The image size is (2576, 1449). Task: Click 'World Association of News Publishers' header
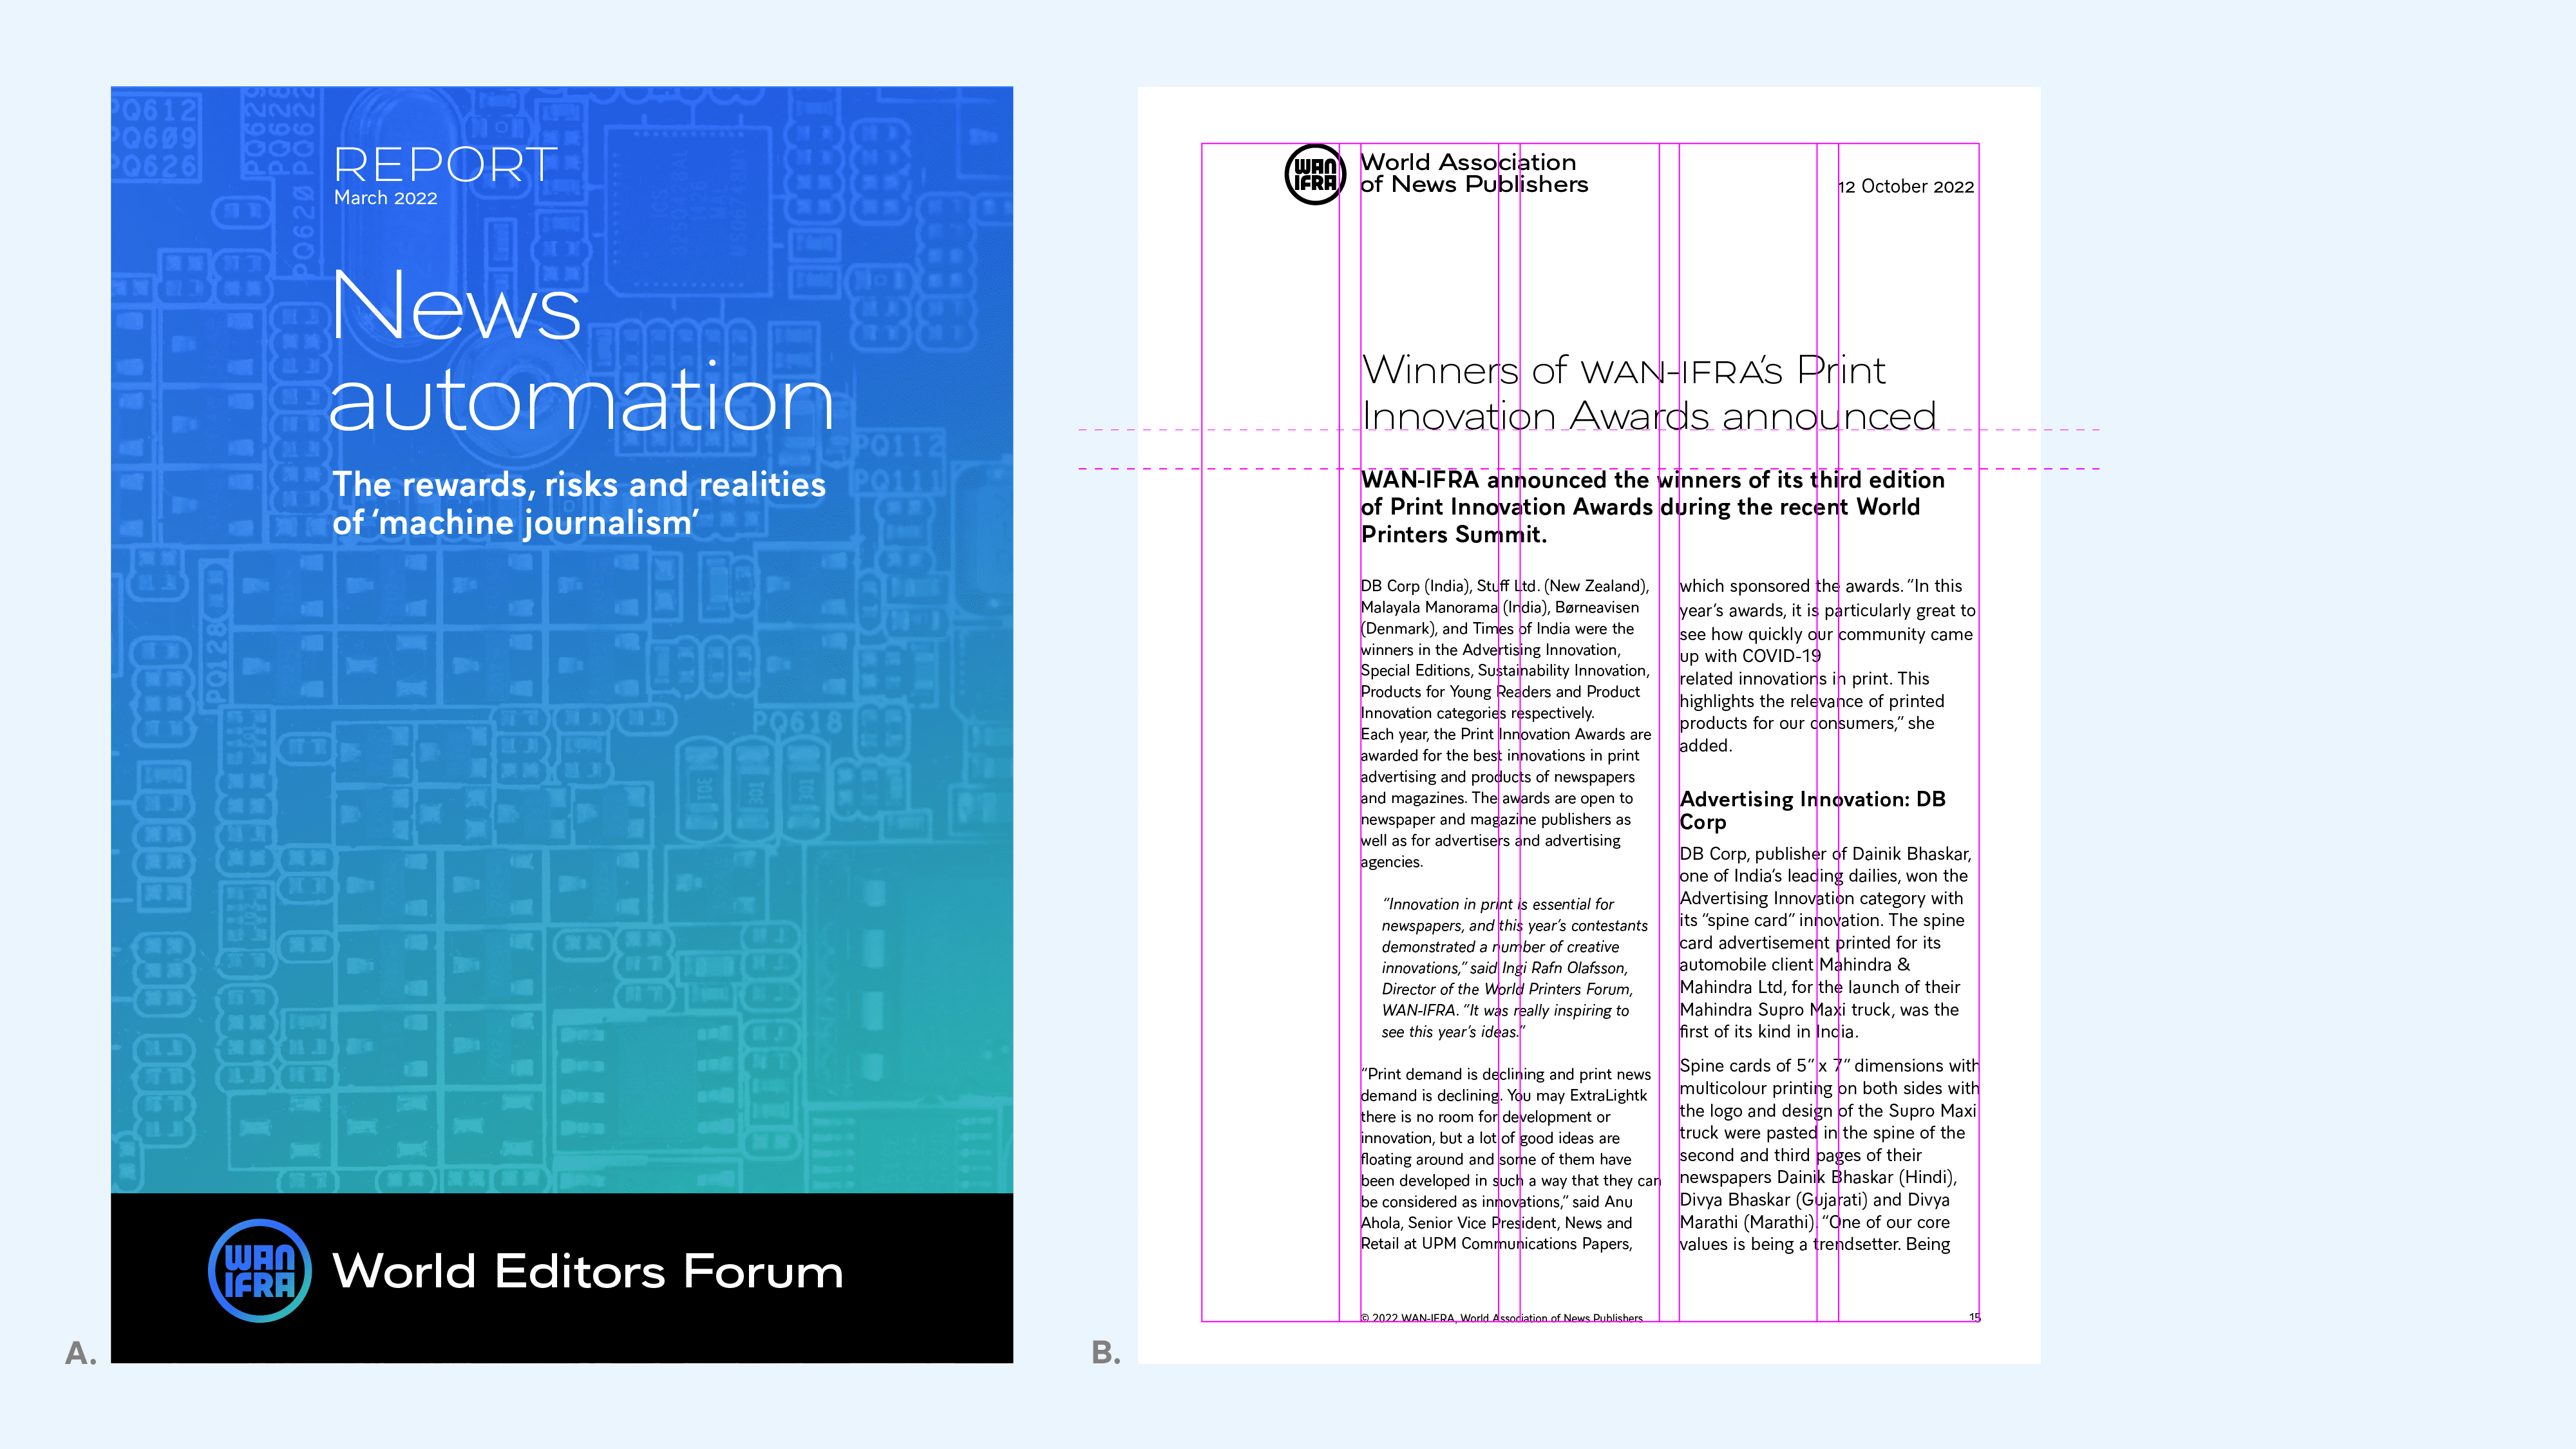[1474, 173]
